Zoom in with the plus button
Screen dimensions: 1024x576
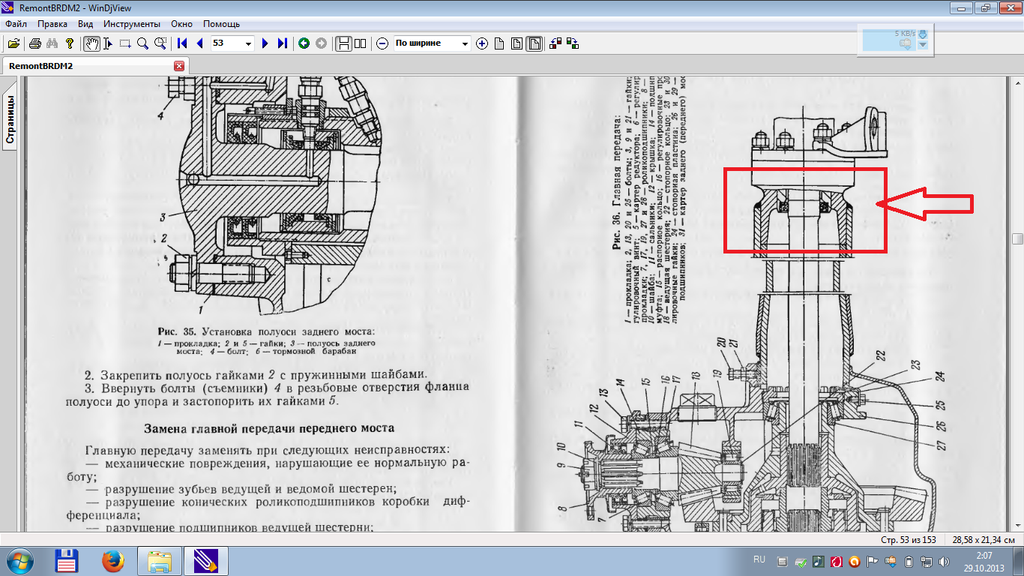pos(482,43)
